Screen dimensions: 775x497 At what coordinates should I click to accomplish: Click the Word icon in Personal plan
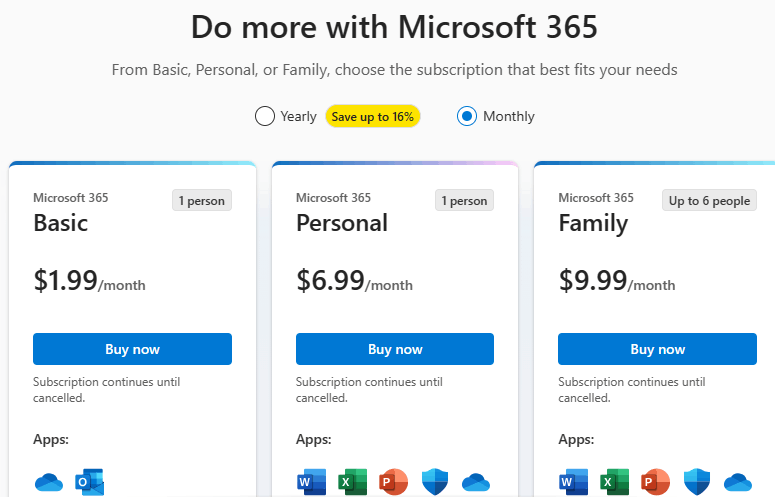[311, 482]
